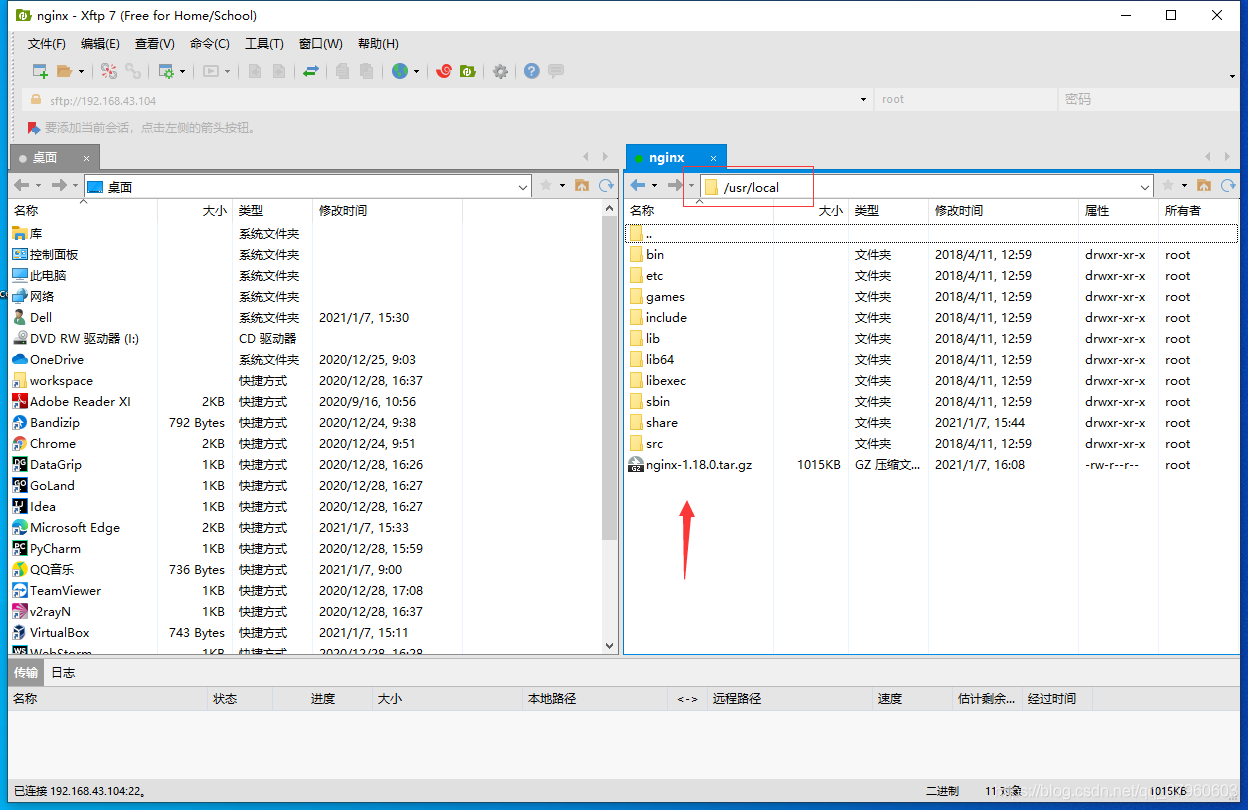Launch Xshell via red swirl icon
Image resolution: width=1248 pixels, height=810 pixels.
445,71
